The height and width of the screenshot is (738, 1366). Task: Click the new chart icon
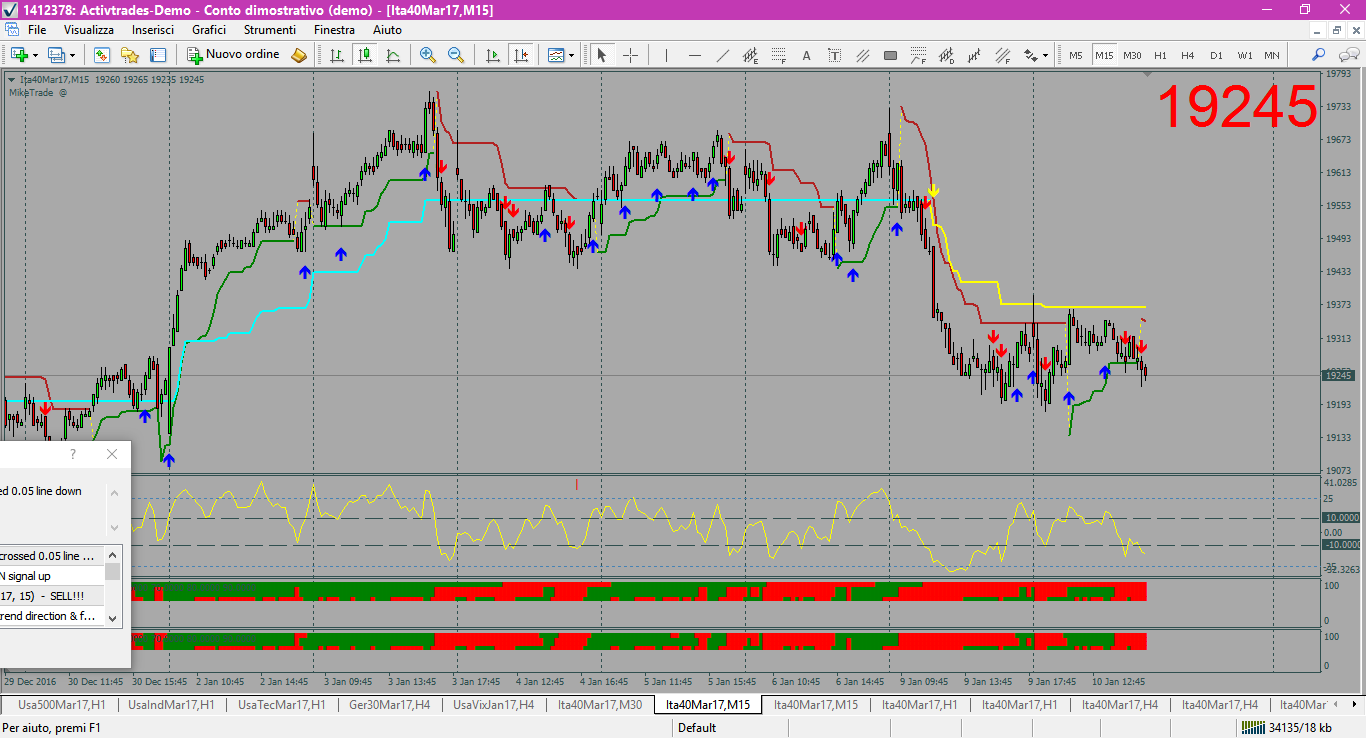19,55
